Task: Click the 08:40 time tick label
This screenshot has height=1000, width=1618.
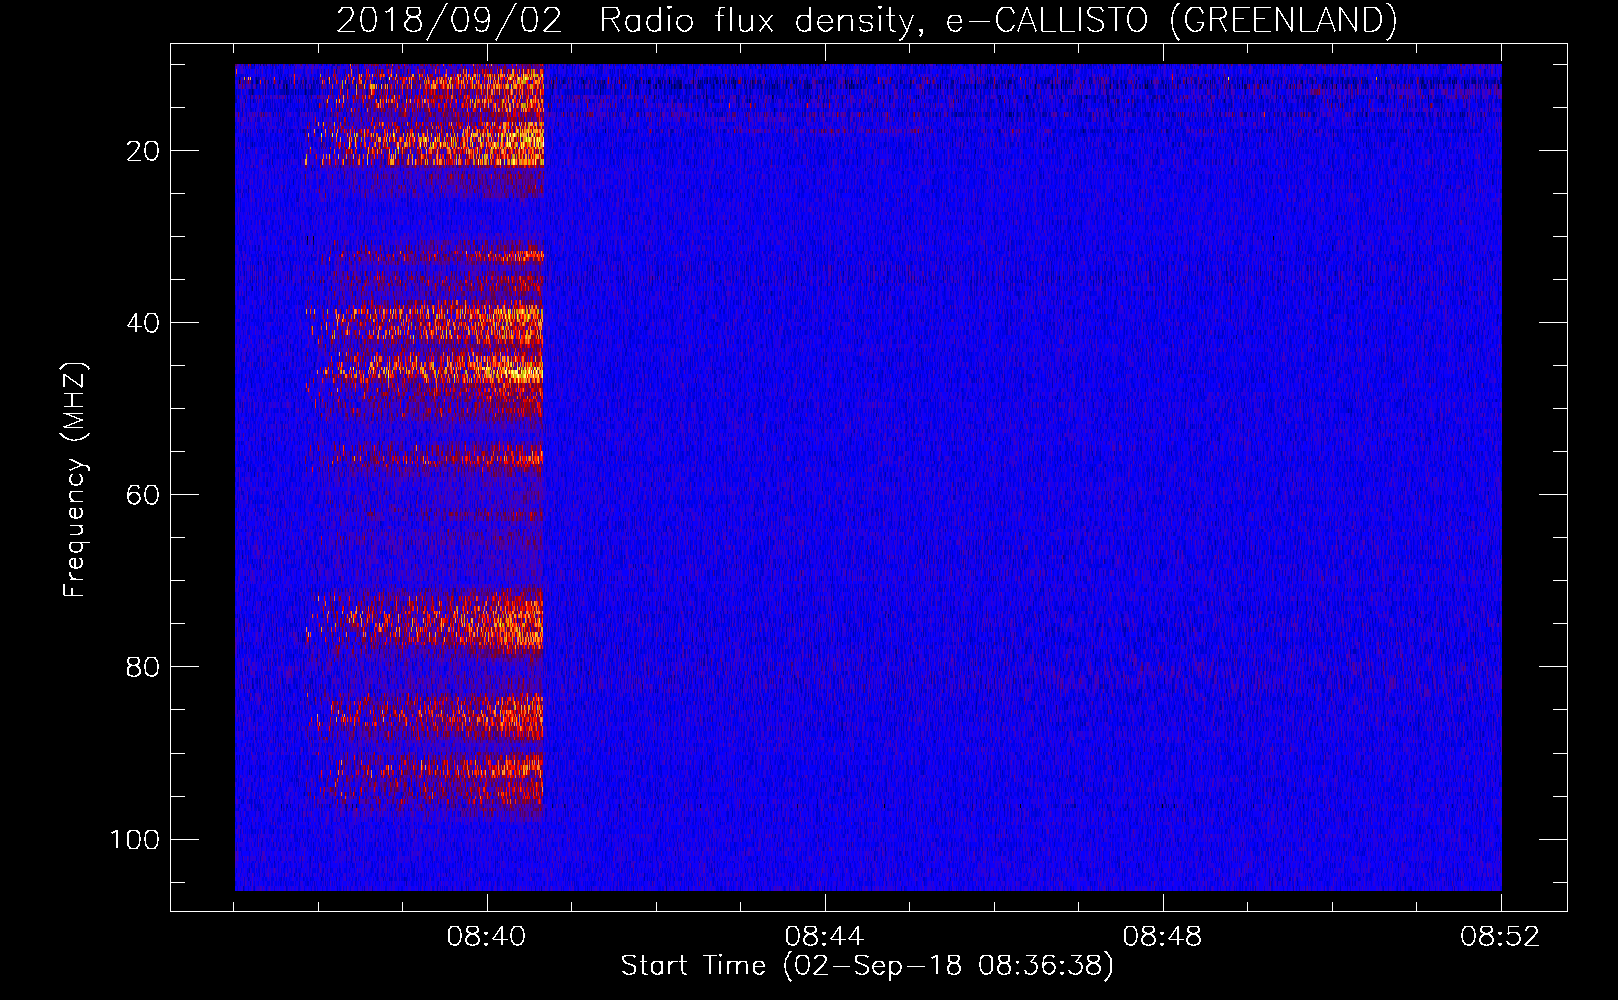Action: point(487,937)
